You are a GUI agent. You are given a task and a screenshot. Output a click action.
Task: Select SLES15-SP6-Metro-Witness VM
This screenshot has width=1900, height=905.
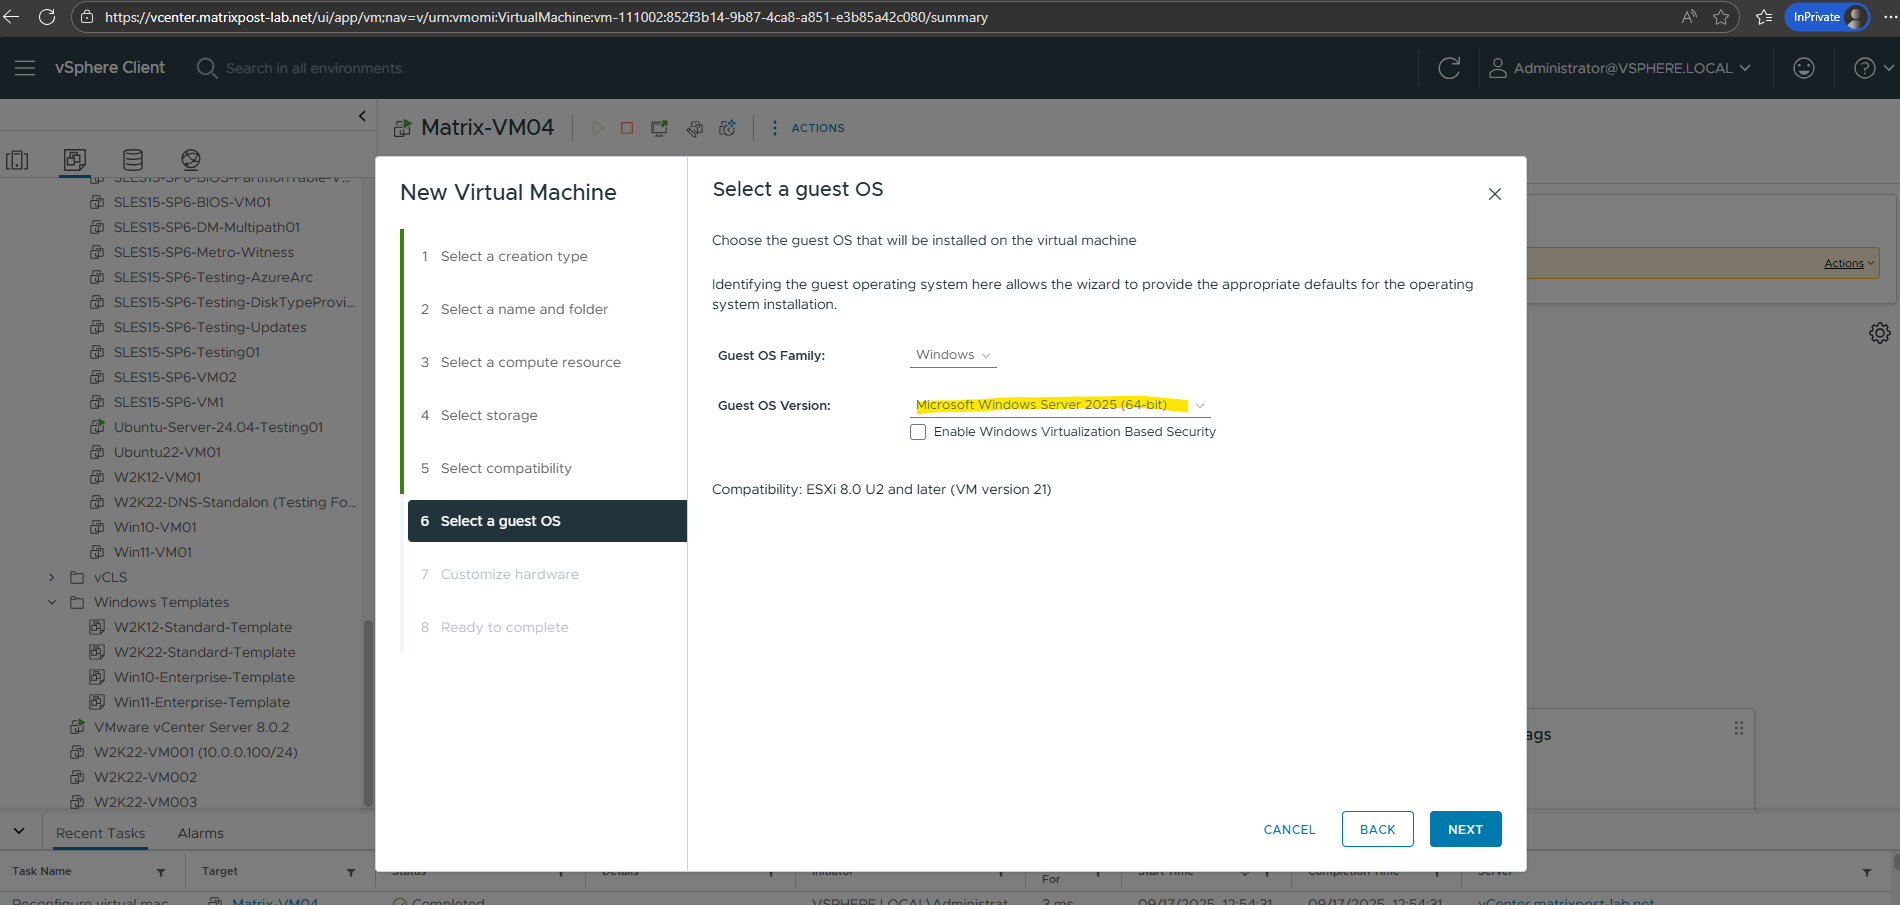coord(204,252)
